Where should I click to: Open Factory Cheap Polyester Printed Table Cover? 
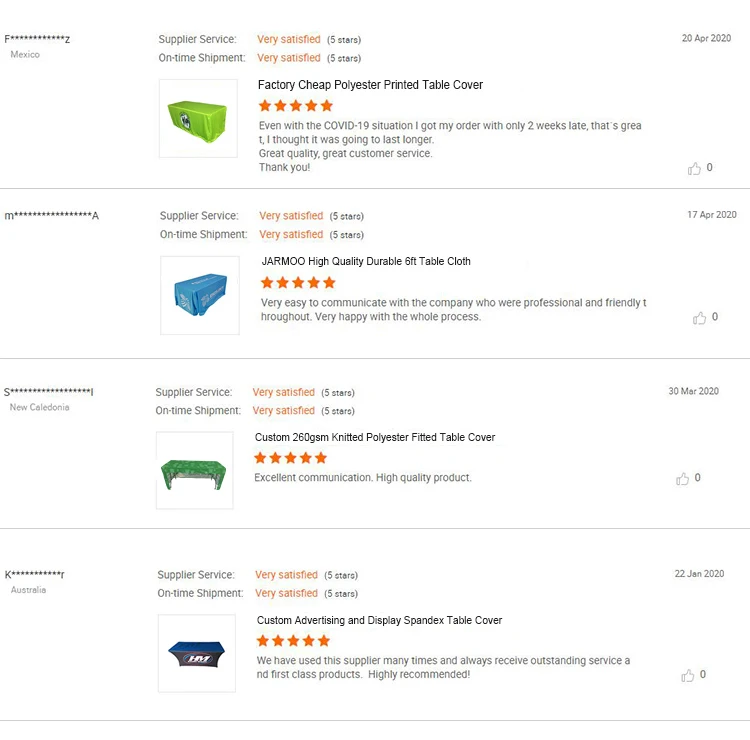[370, 85]
